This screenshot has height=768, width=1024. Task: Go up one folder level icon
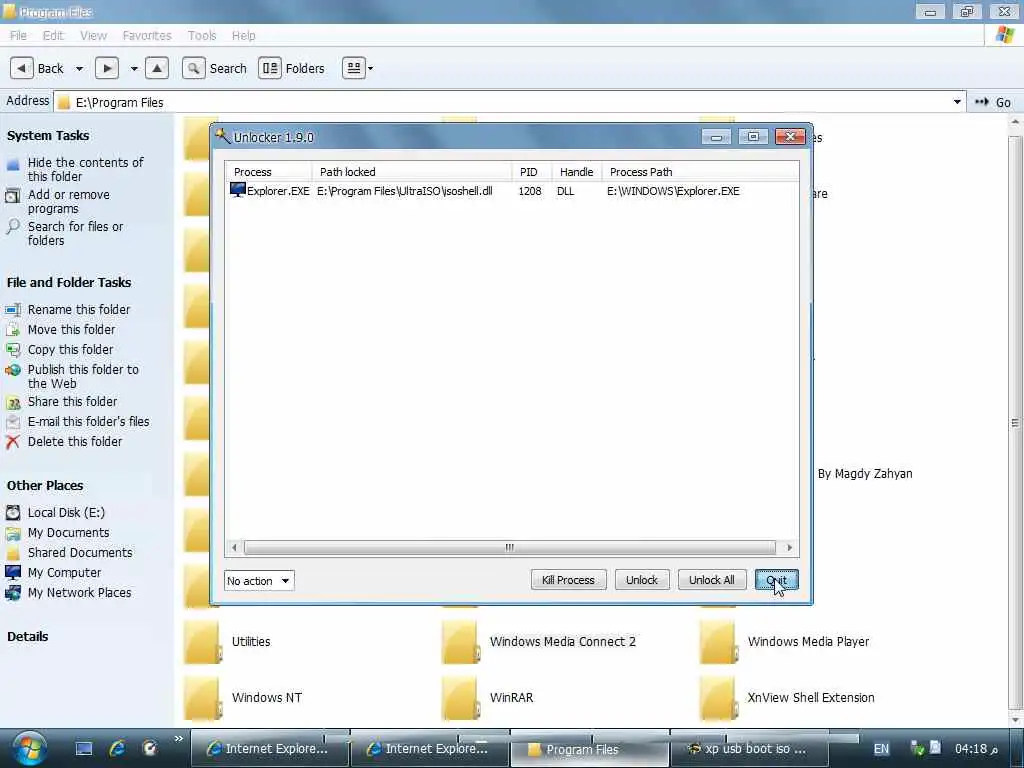(157, 68)
